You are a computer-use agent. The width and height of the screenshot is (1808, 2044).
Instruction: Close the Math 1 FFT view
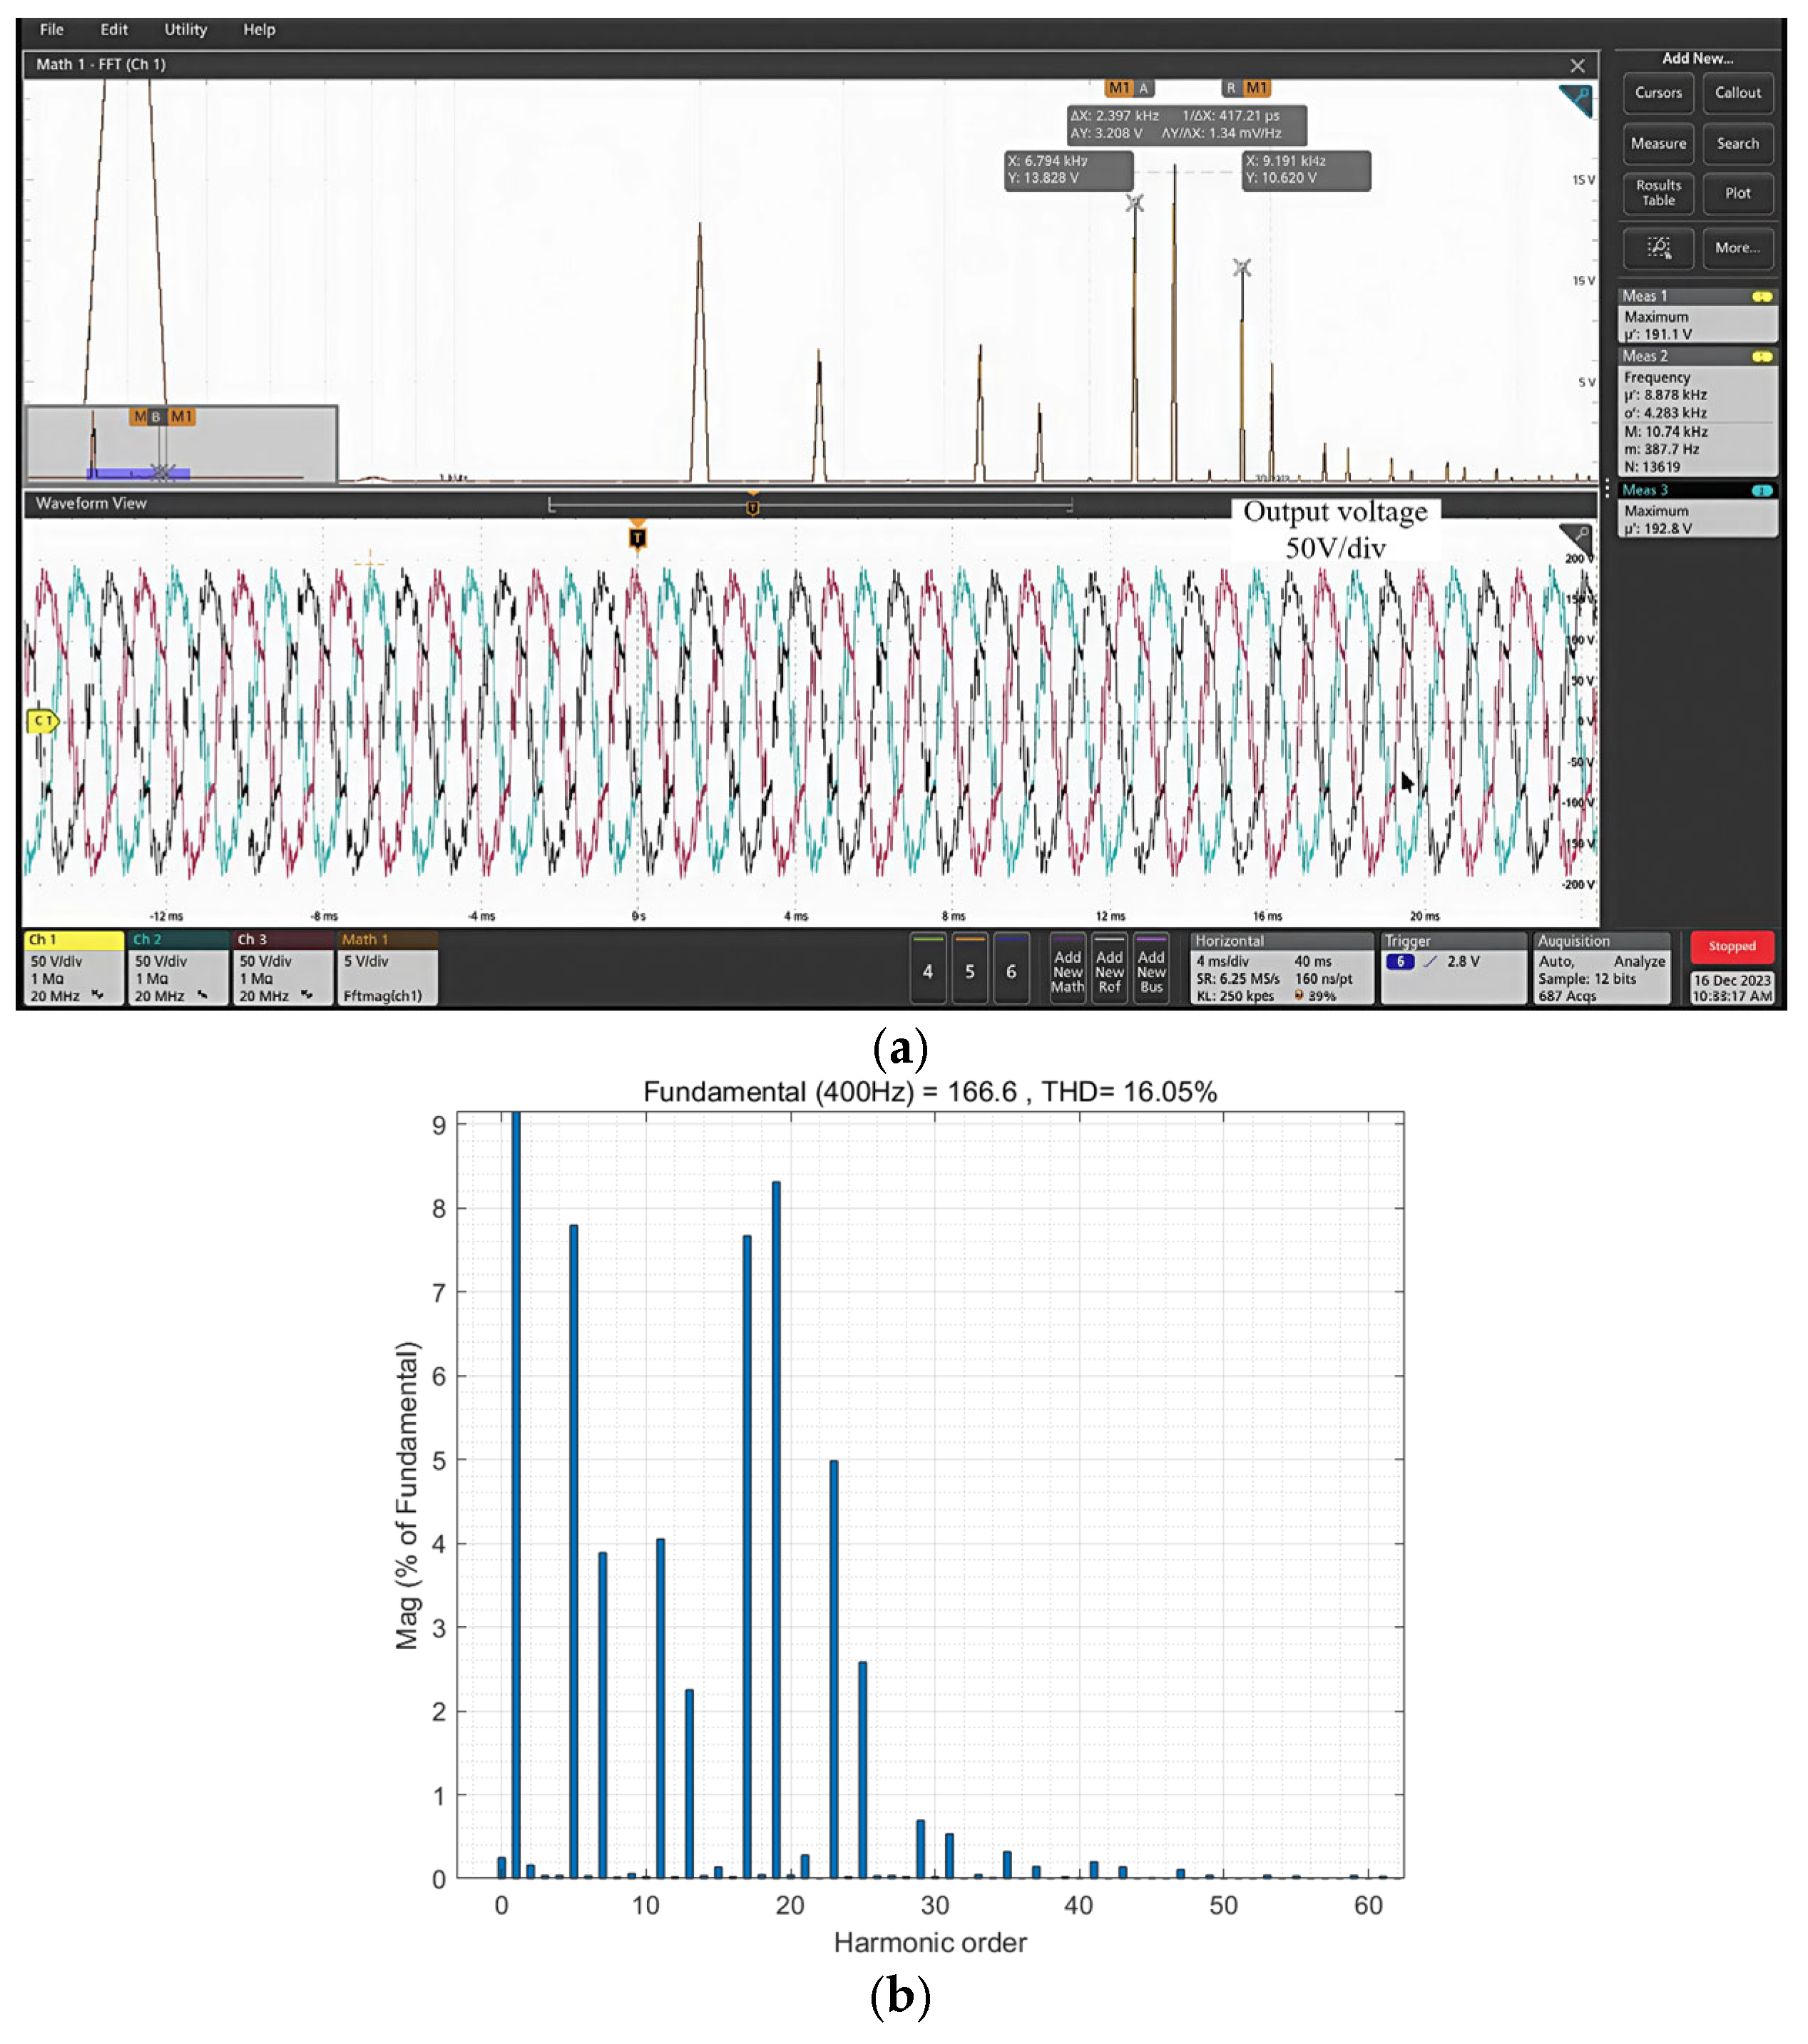(x=1577, y=66)
